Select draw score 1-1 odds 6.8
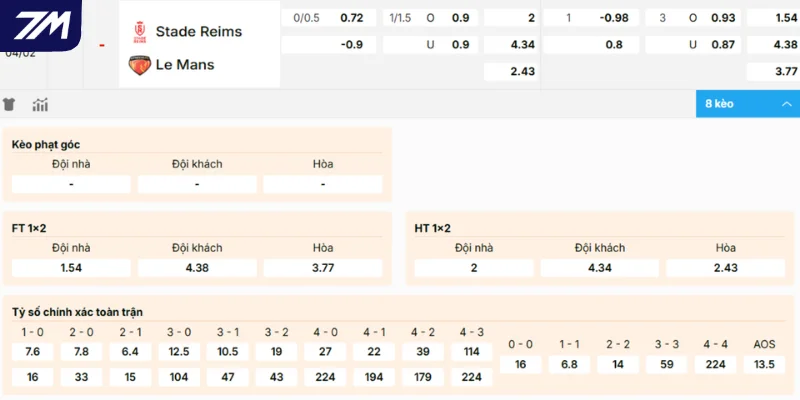 [x=569, y=365]
